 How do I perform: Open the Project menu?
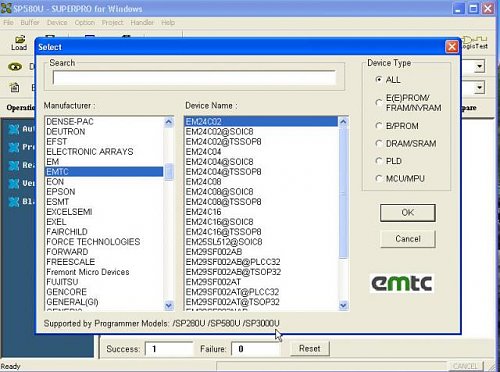coord(112,23)
